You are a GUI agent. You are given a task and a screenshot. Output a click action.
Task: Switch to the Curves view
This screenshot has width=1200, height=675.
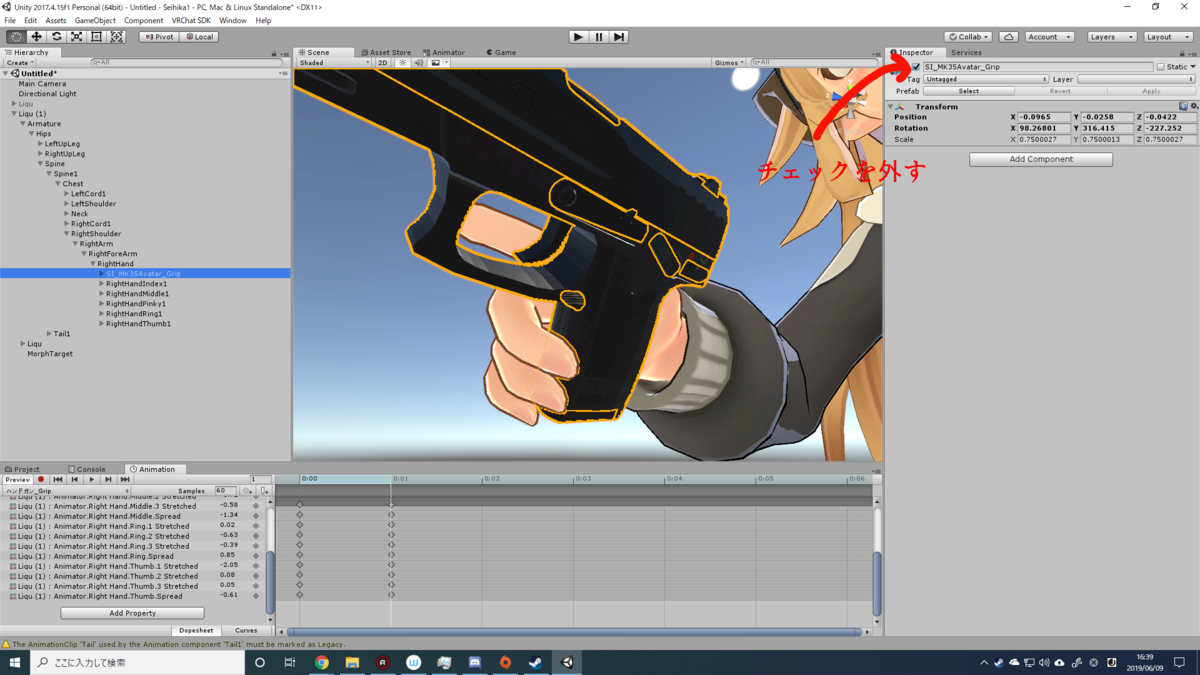tap(246, 631)
